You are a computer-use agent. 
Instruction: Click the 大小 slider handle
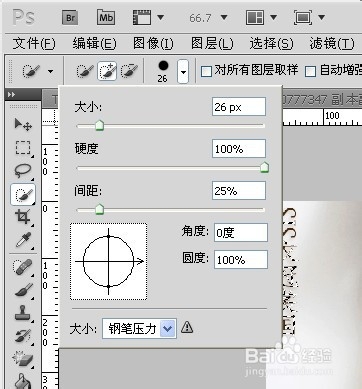tap(99, 126)
